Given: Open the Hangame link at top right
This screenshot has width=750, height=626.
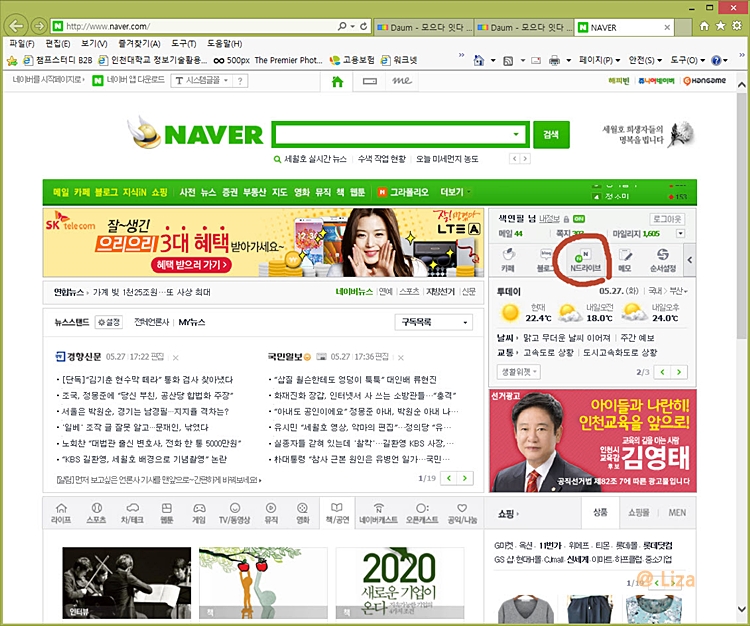Looking at the screenshot, I should click(705, 81).
